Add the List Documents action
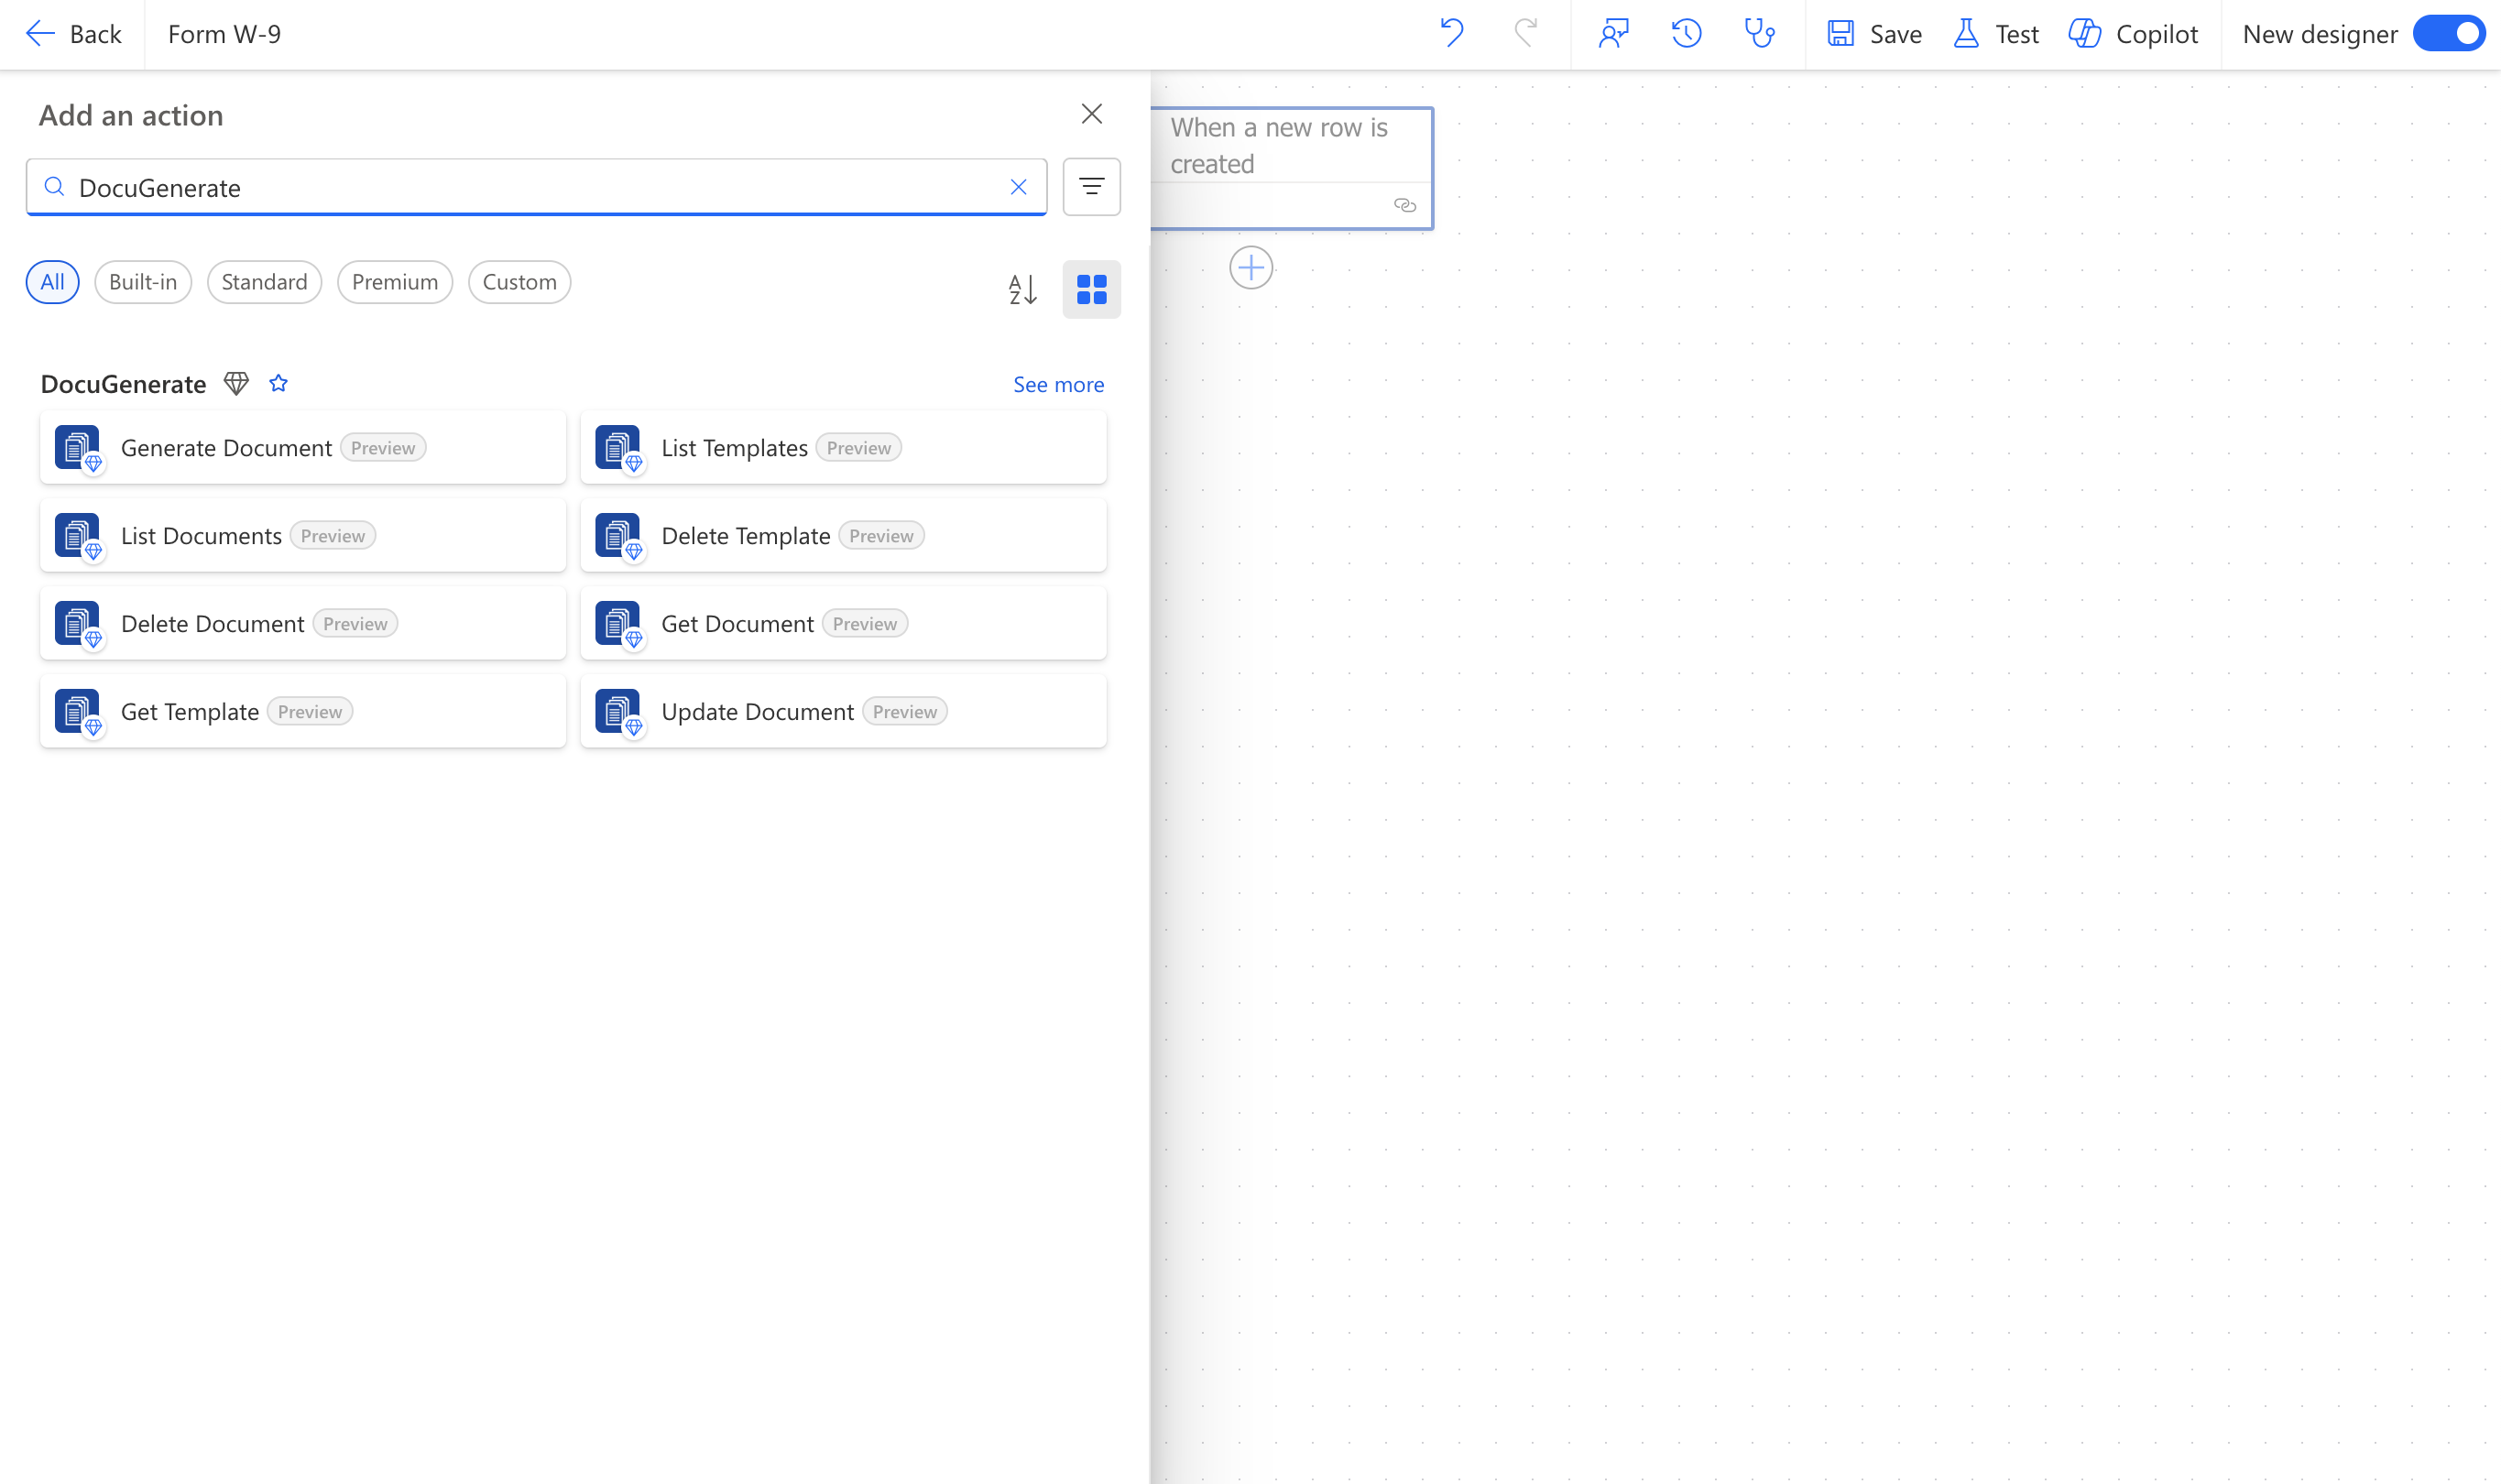 click(303, 535)
